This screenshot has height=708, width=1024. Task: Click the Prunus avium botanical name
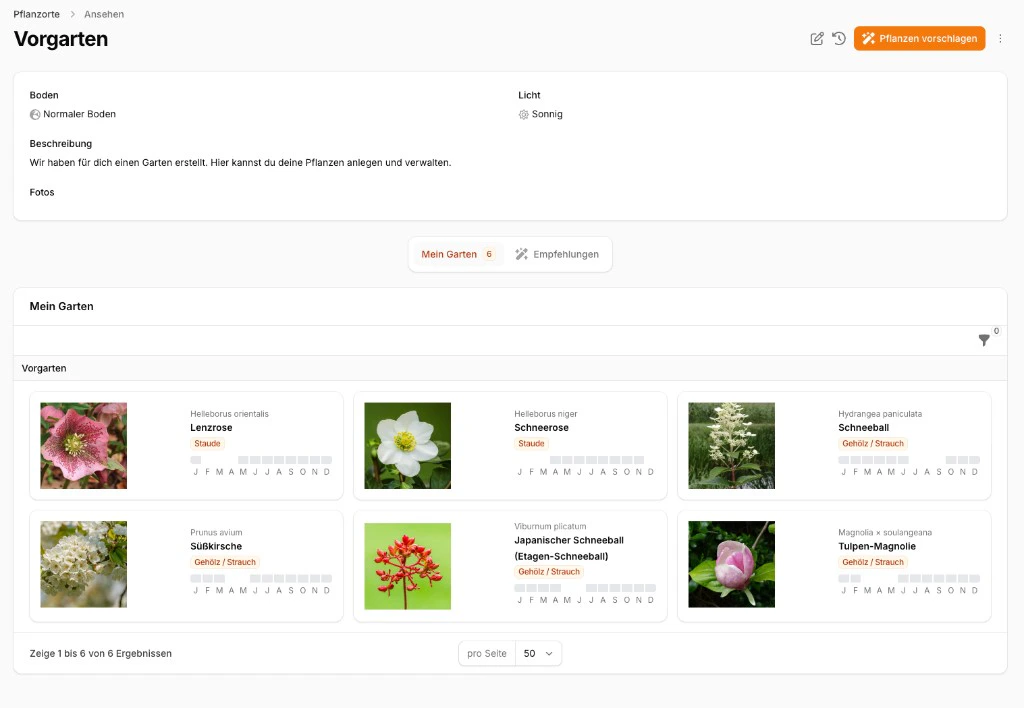click(216, 533)
